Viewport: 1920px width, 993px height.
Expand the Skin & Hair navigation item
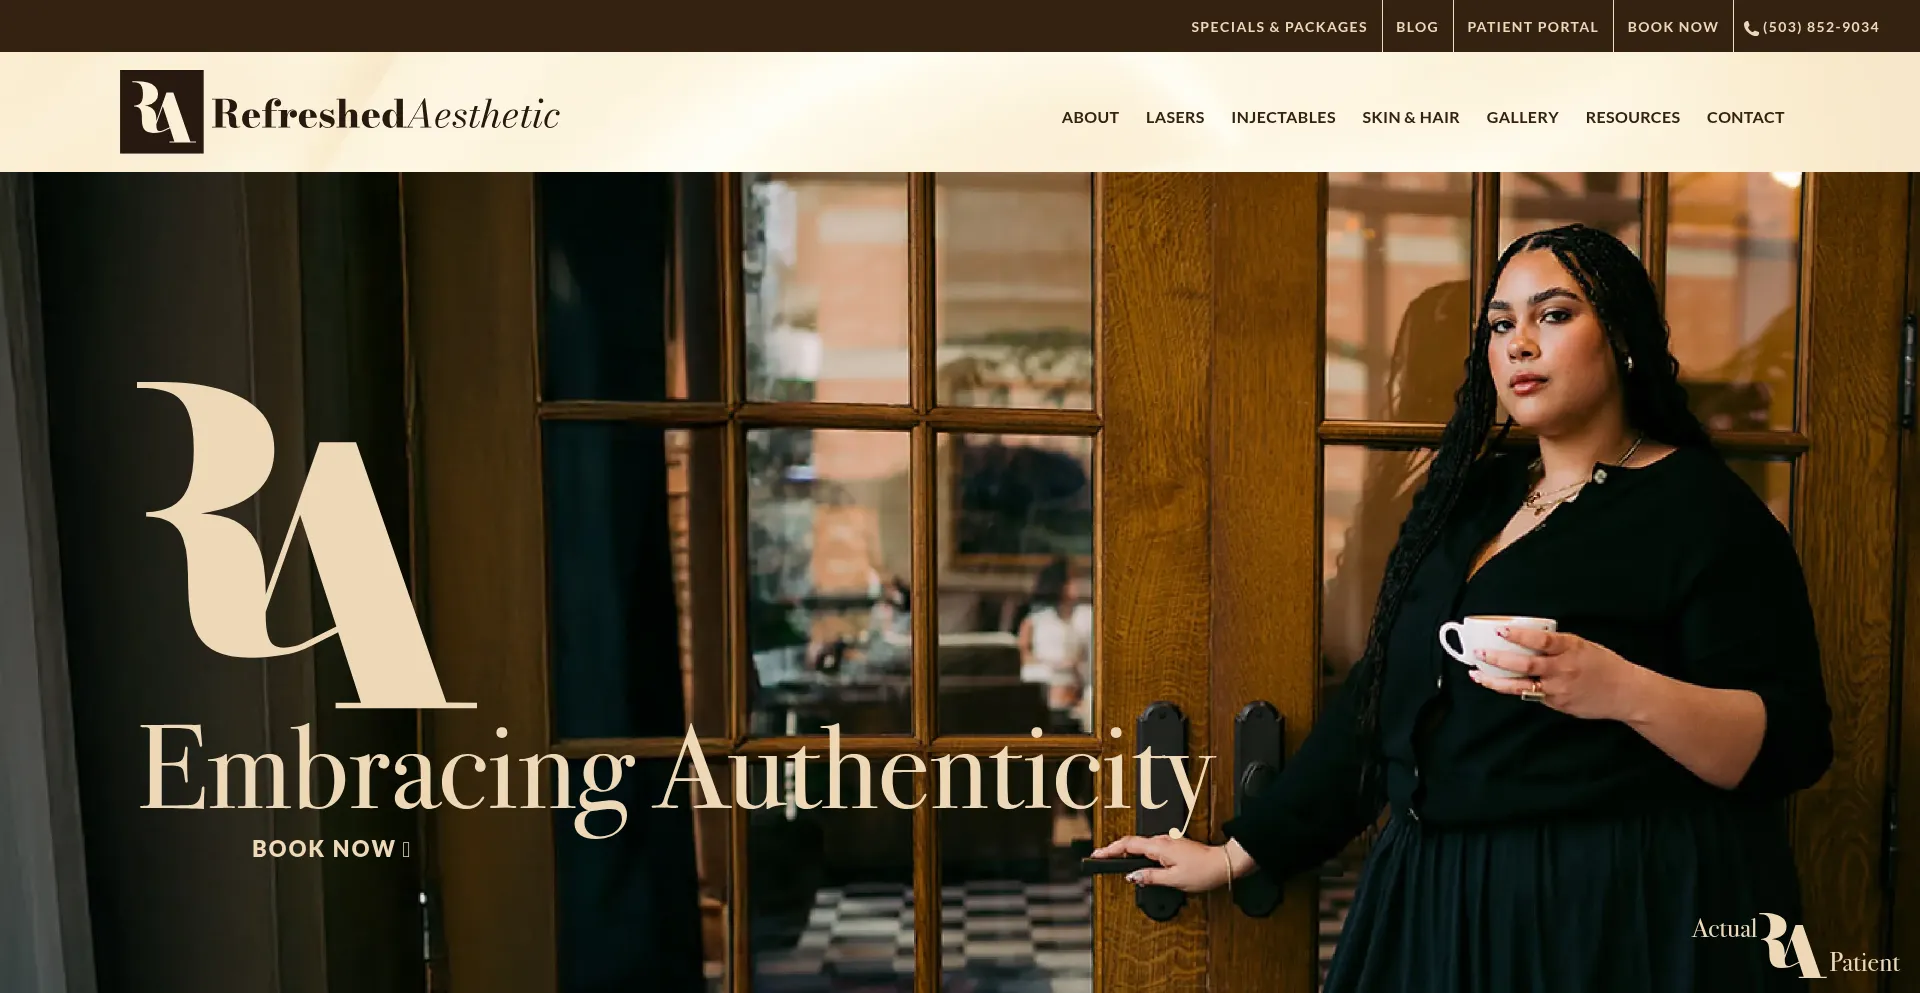(1411, 117)
